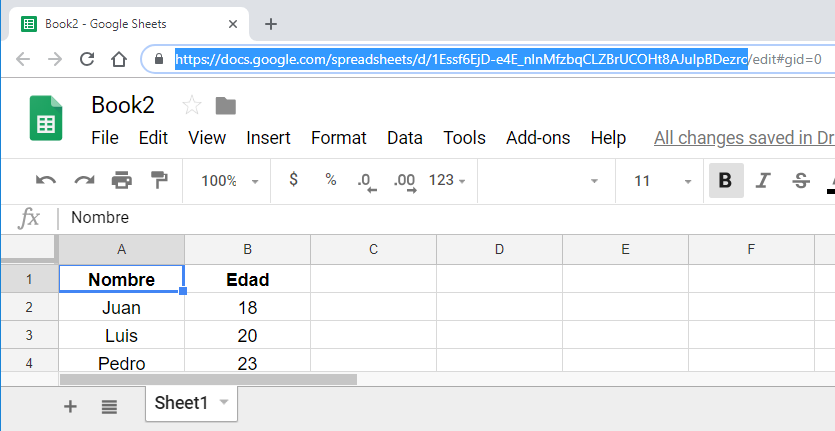Toggle italic formatting button
Image resolution: width=835 pixels, height=431 pixels.
(763, 181)
